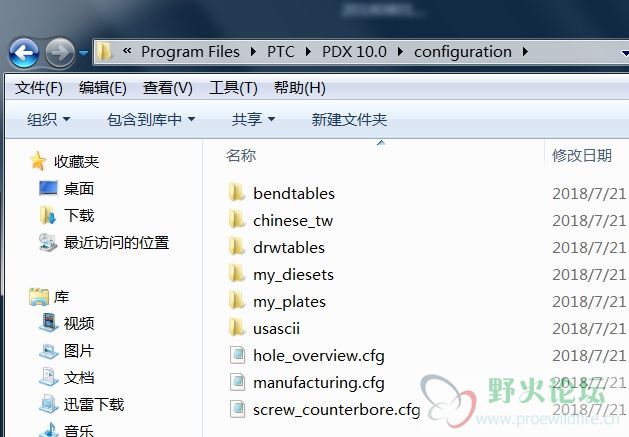Screen dimensions: 629x437
Task: Select 收藏夹 in the navigation pane
Action: pyautogui.click(x=77, y=162)
